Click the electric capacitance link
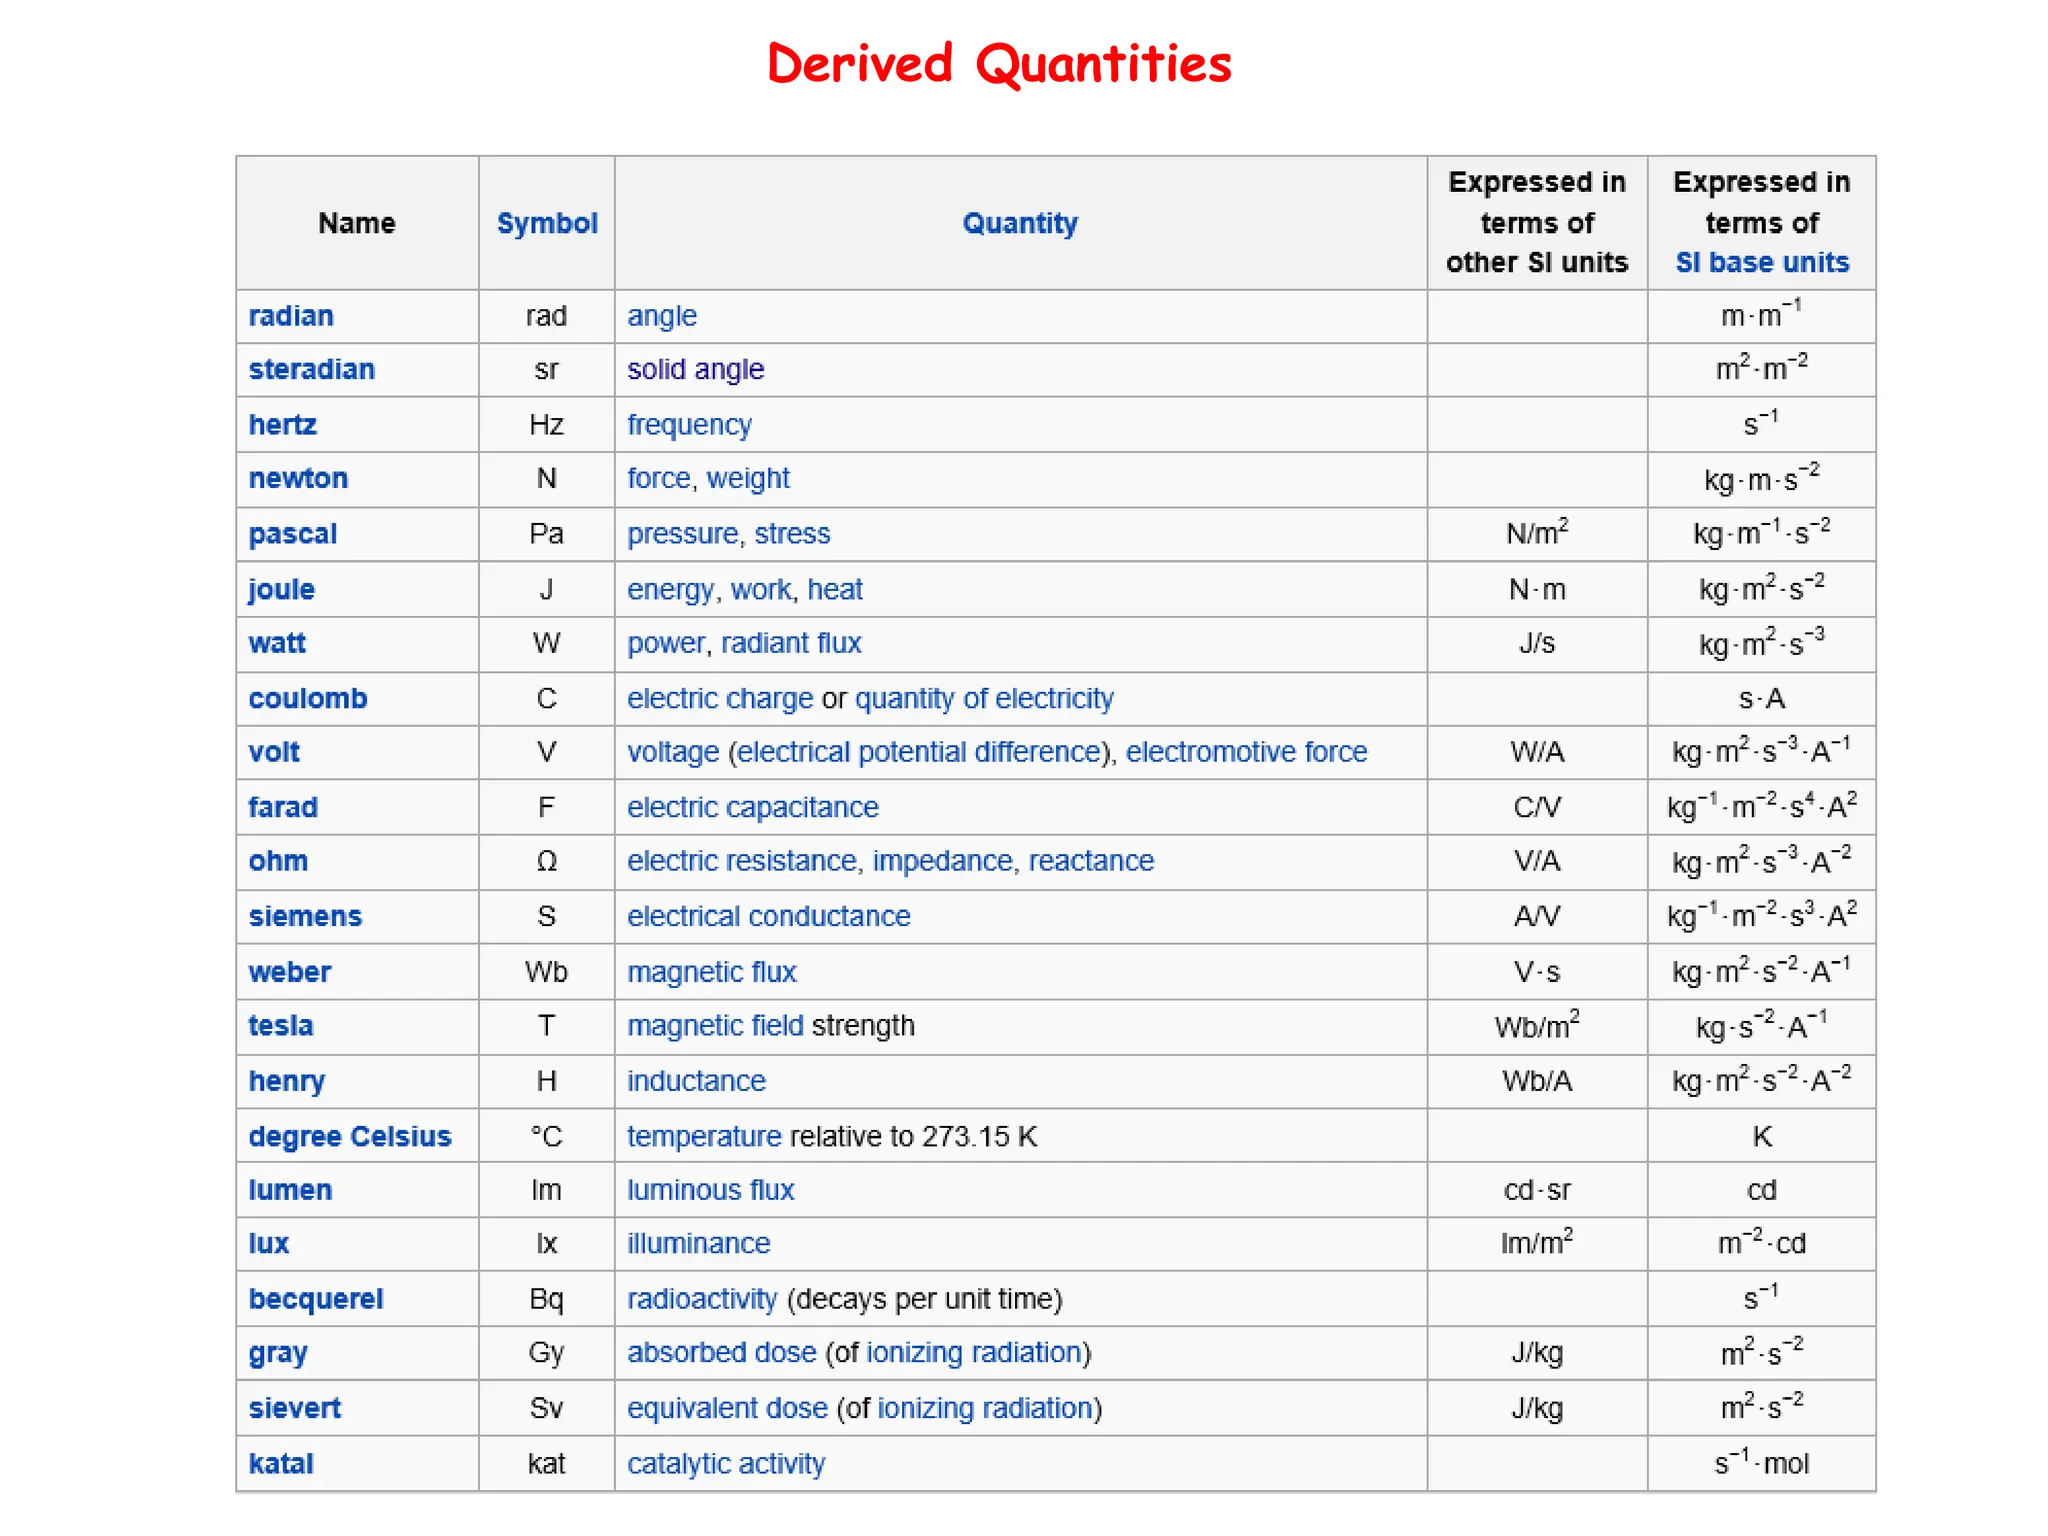This screenshot has height=1536, width=2048. click(x=753, y=808)
